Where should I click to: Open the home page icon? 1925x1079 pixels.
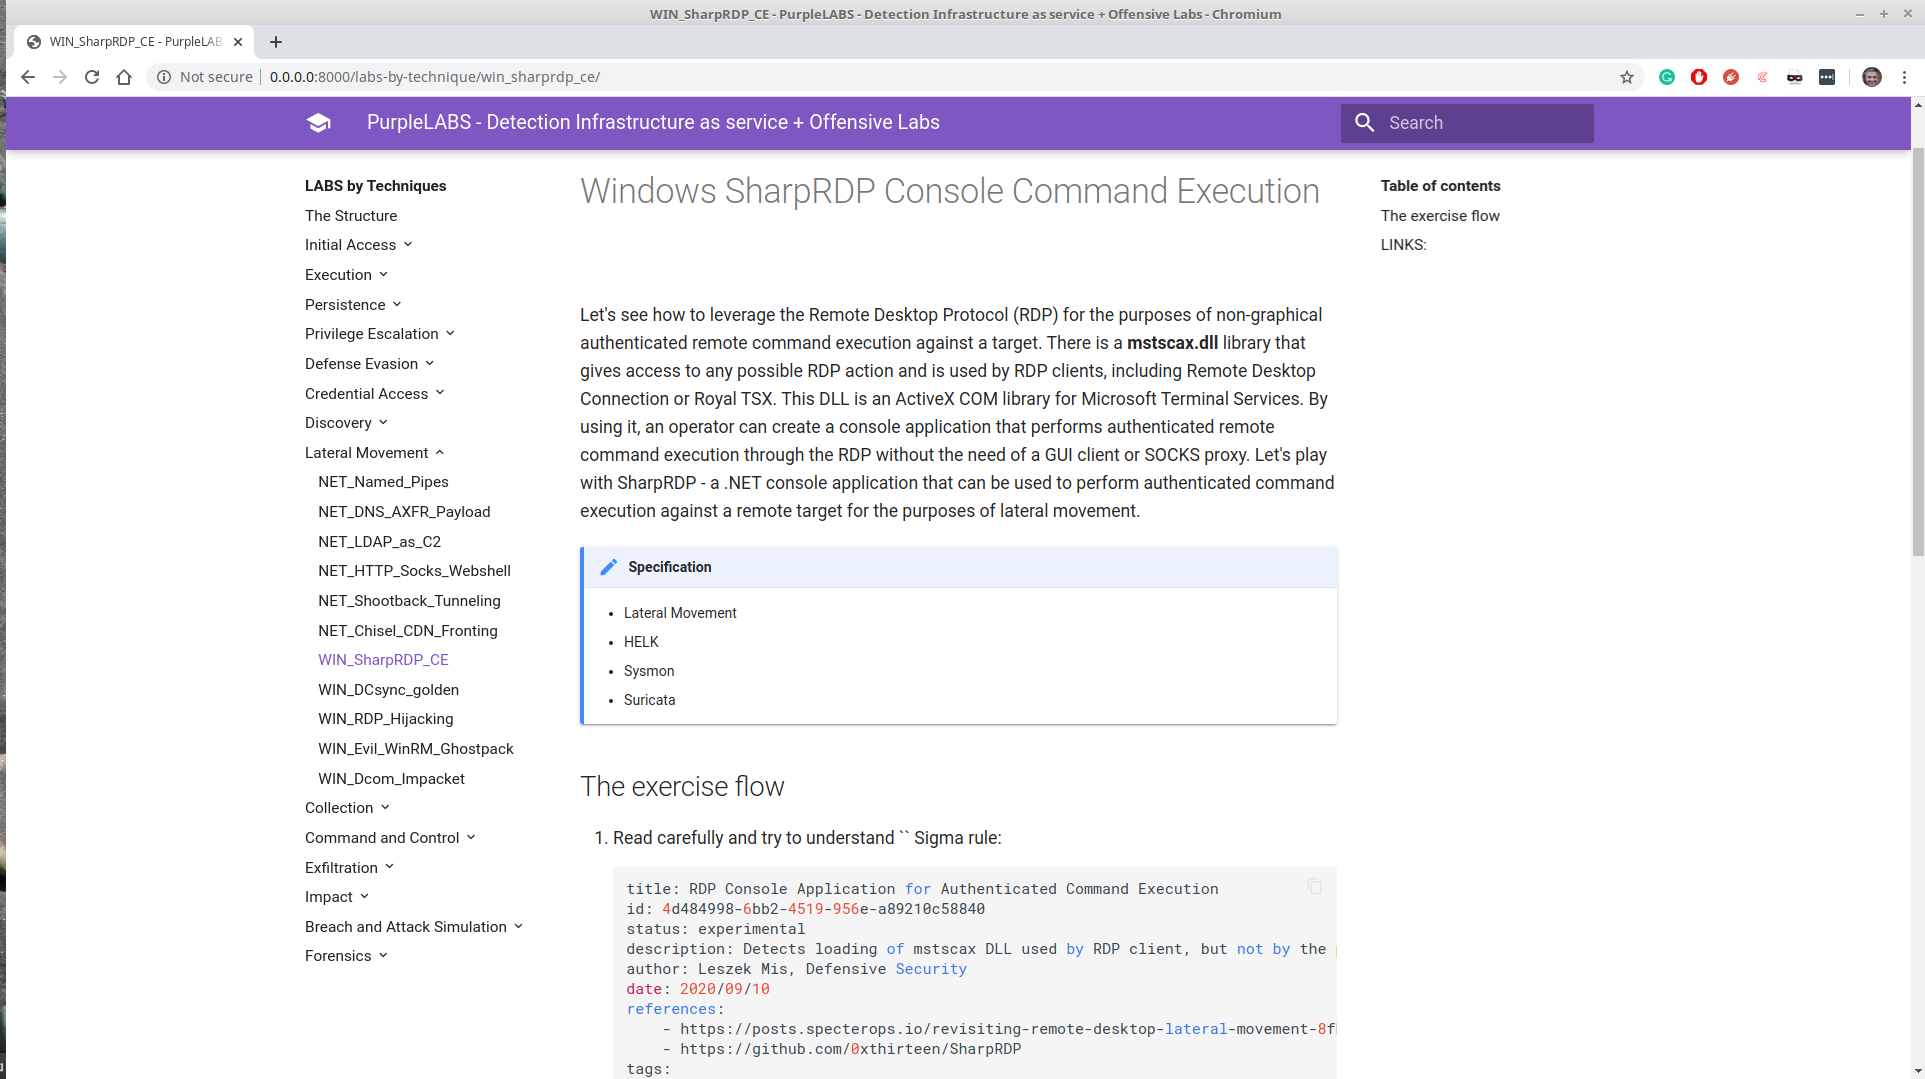[x=124, y=77]
